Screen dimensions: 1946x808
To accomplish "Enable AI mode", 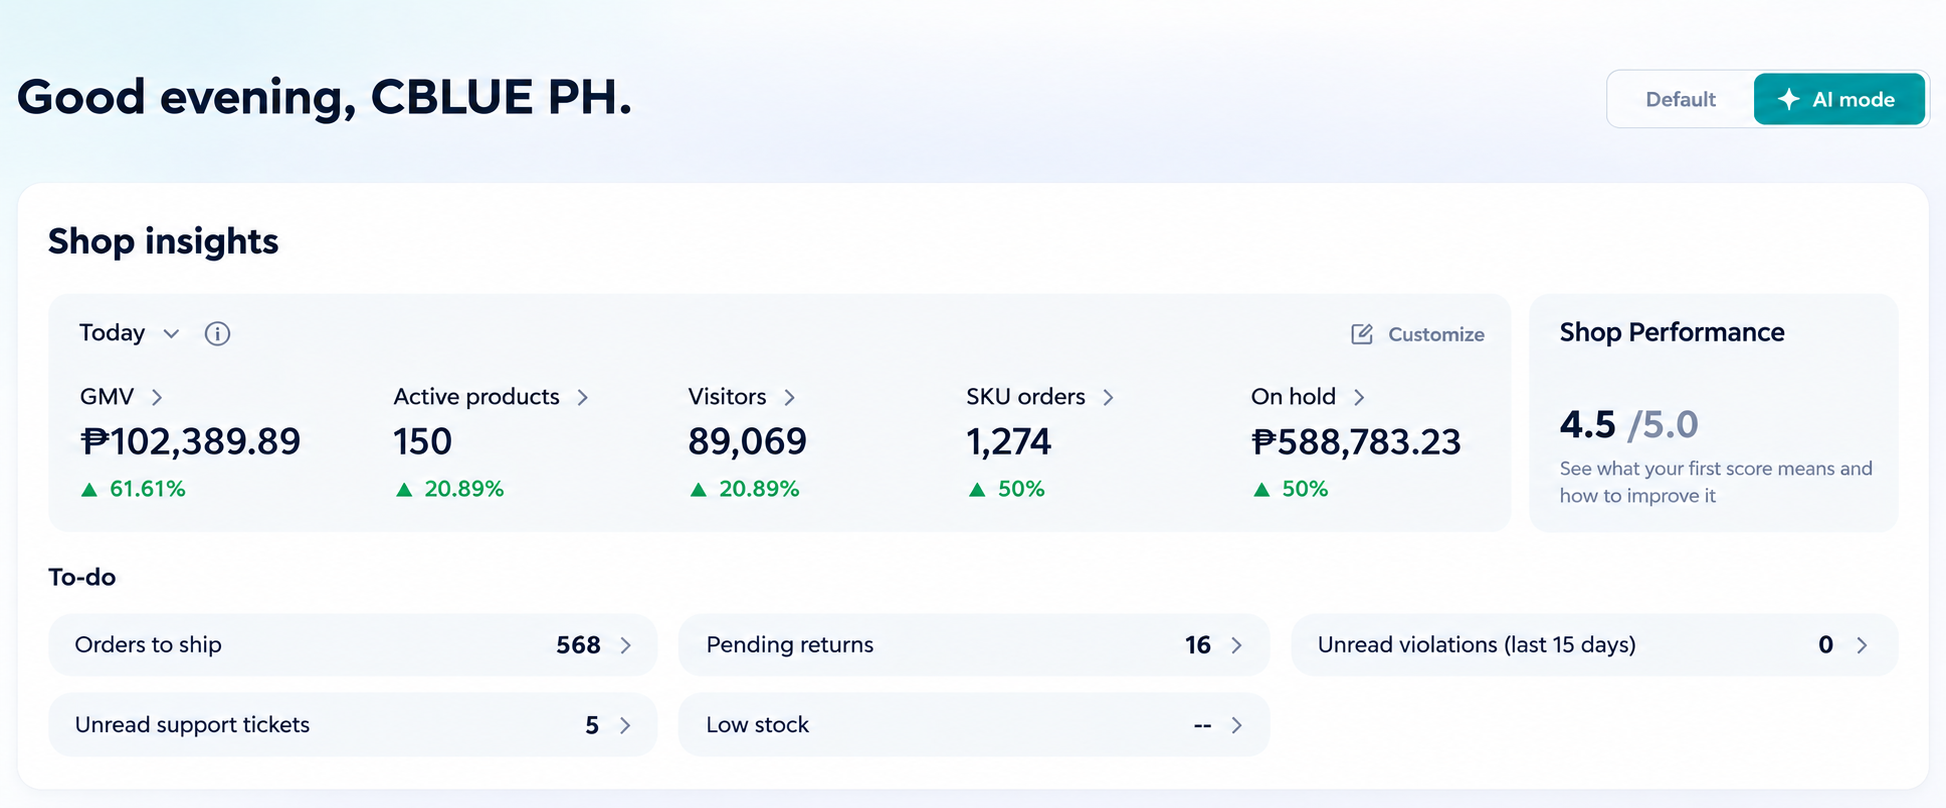I will click(x=1839, y=99).
